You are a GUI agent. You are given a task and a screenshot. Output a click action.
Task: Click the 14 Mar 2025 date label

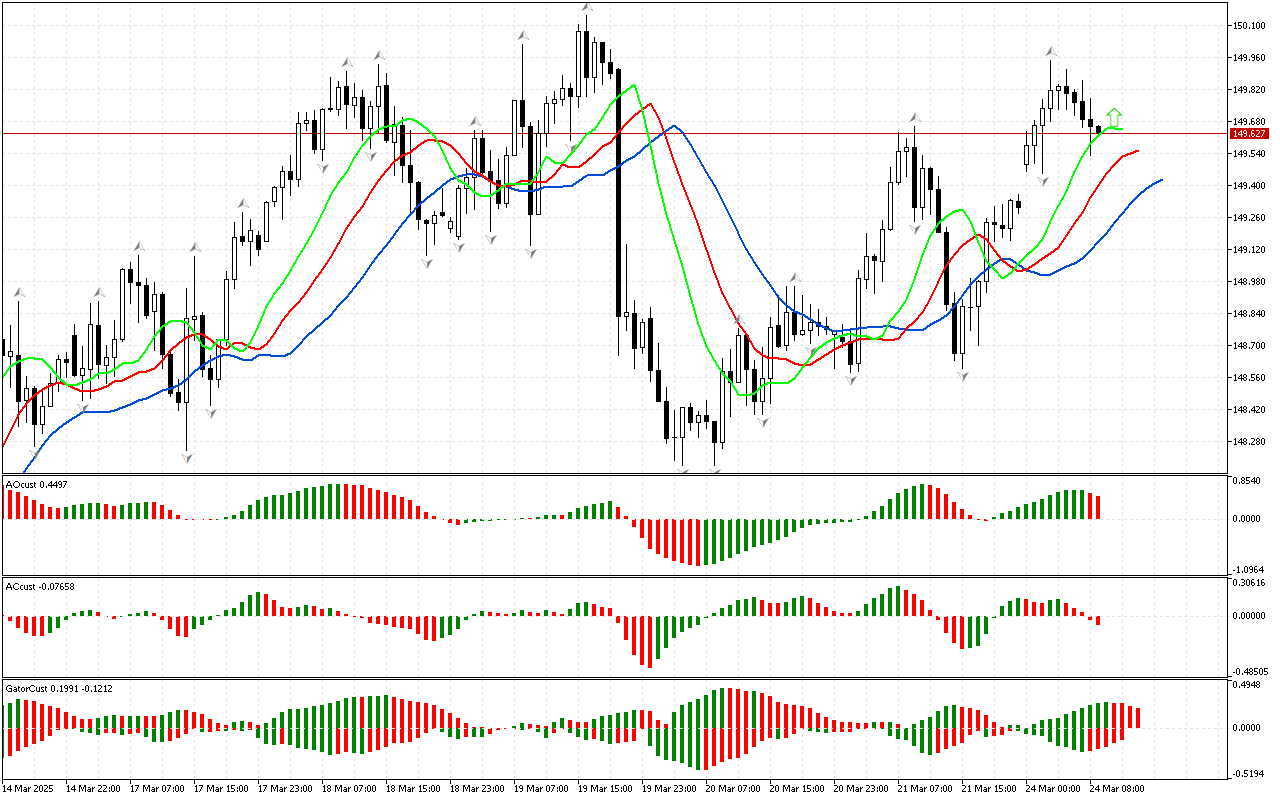click(x=30, y=789)
